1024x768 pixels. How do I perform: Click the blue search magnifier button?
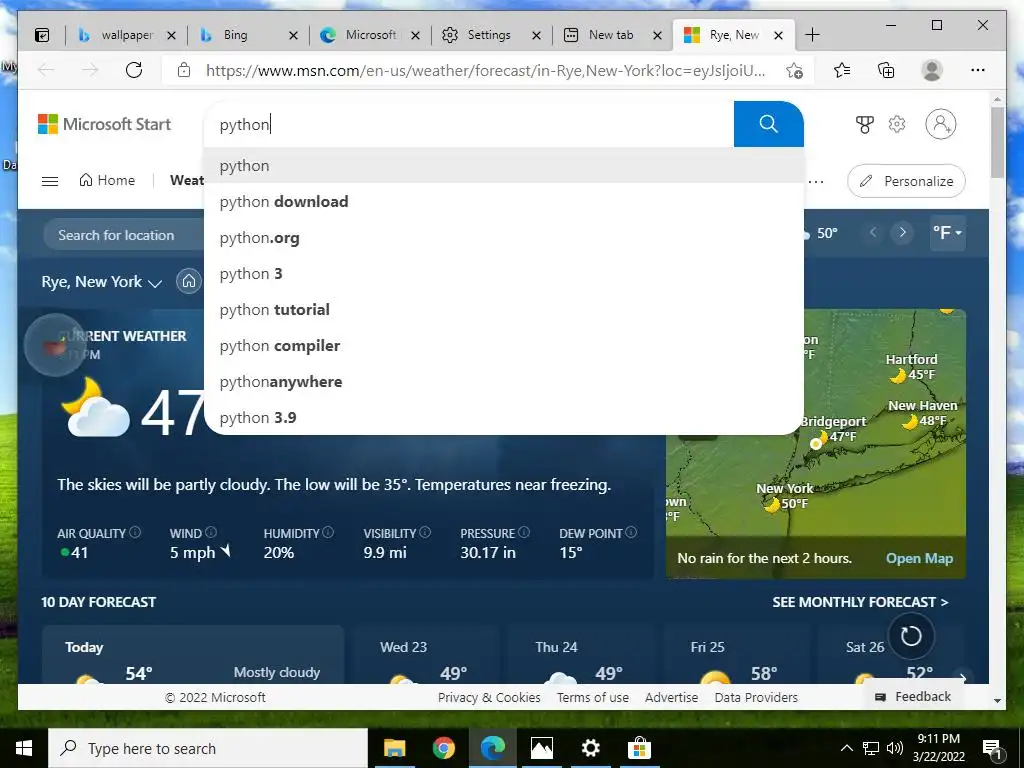[768, 124]
